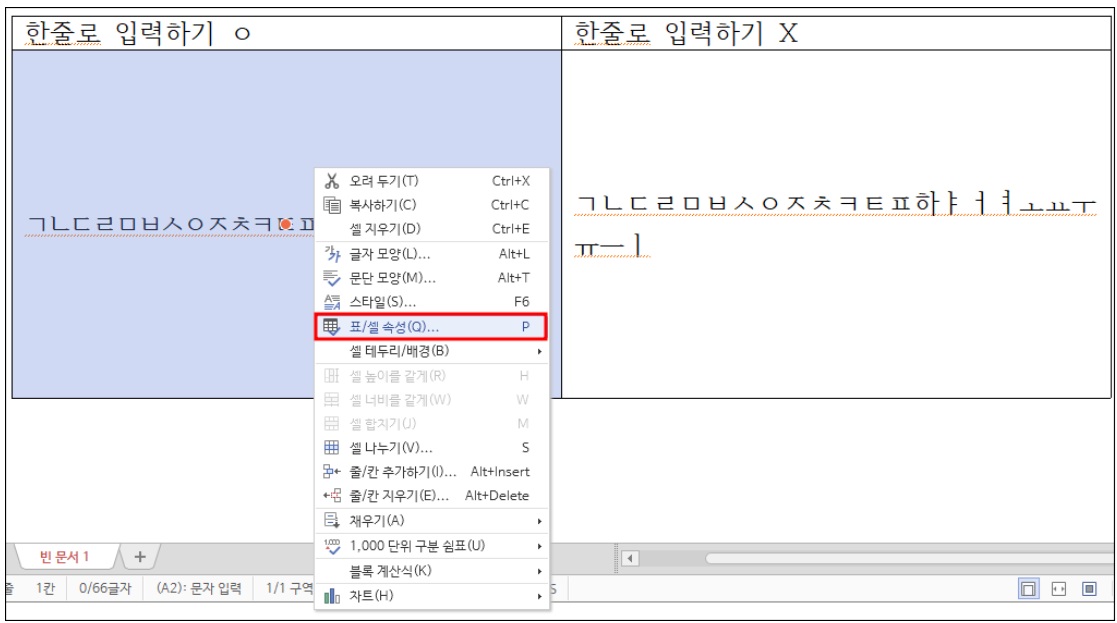Click the wrapped consonant text in right cell
This screenshot has width=1117, height=623.
click(x=834, y=224)
